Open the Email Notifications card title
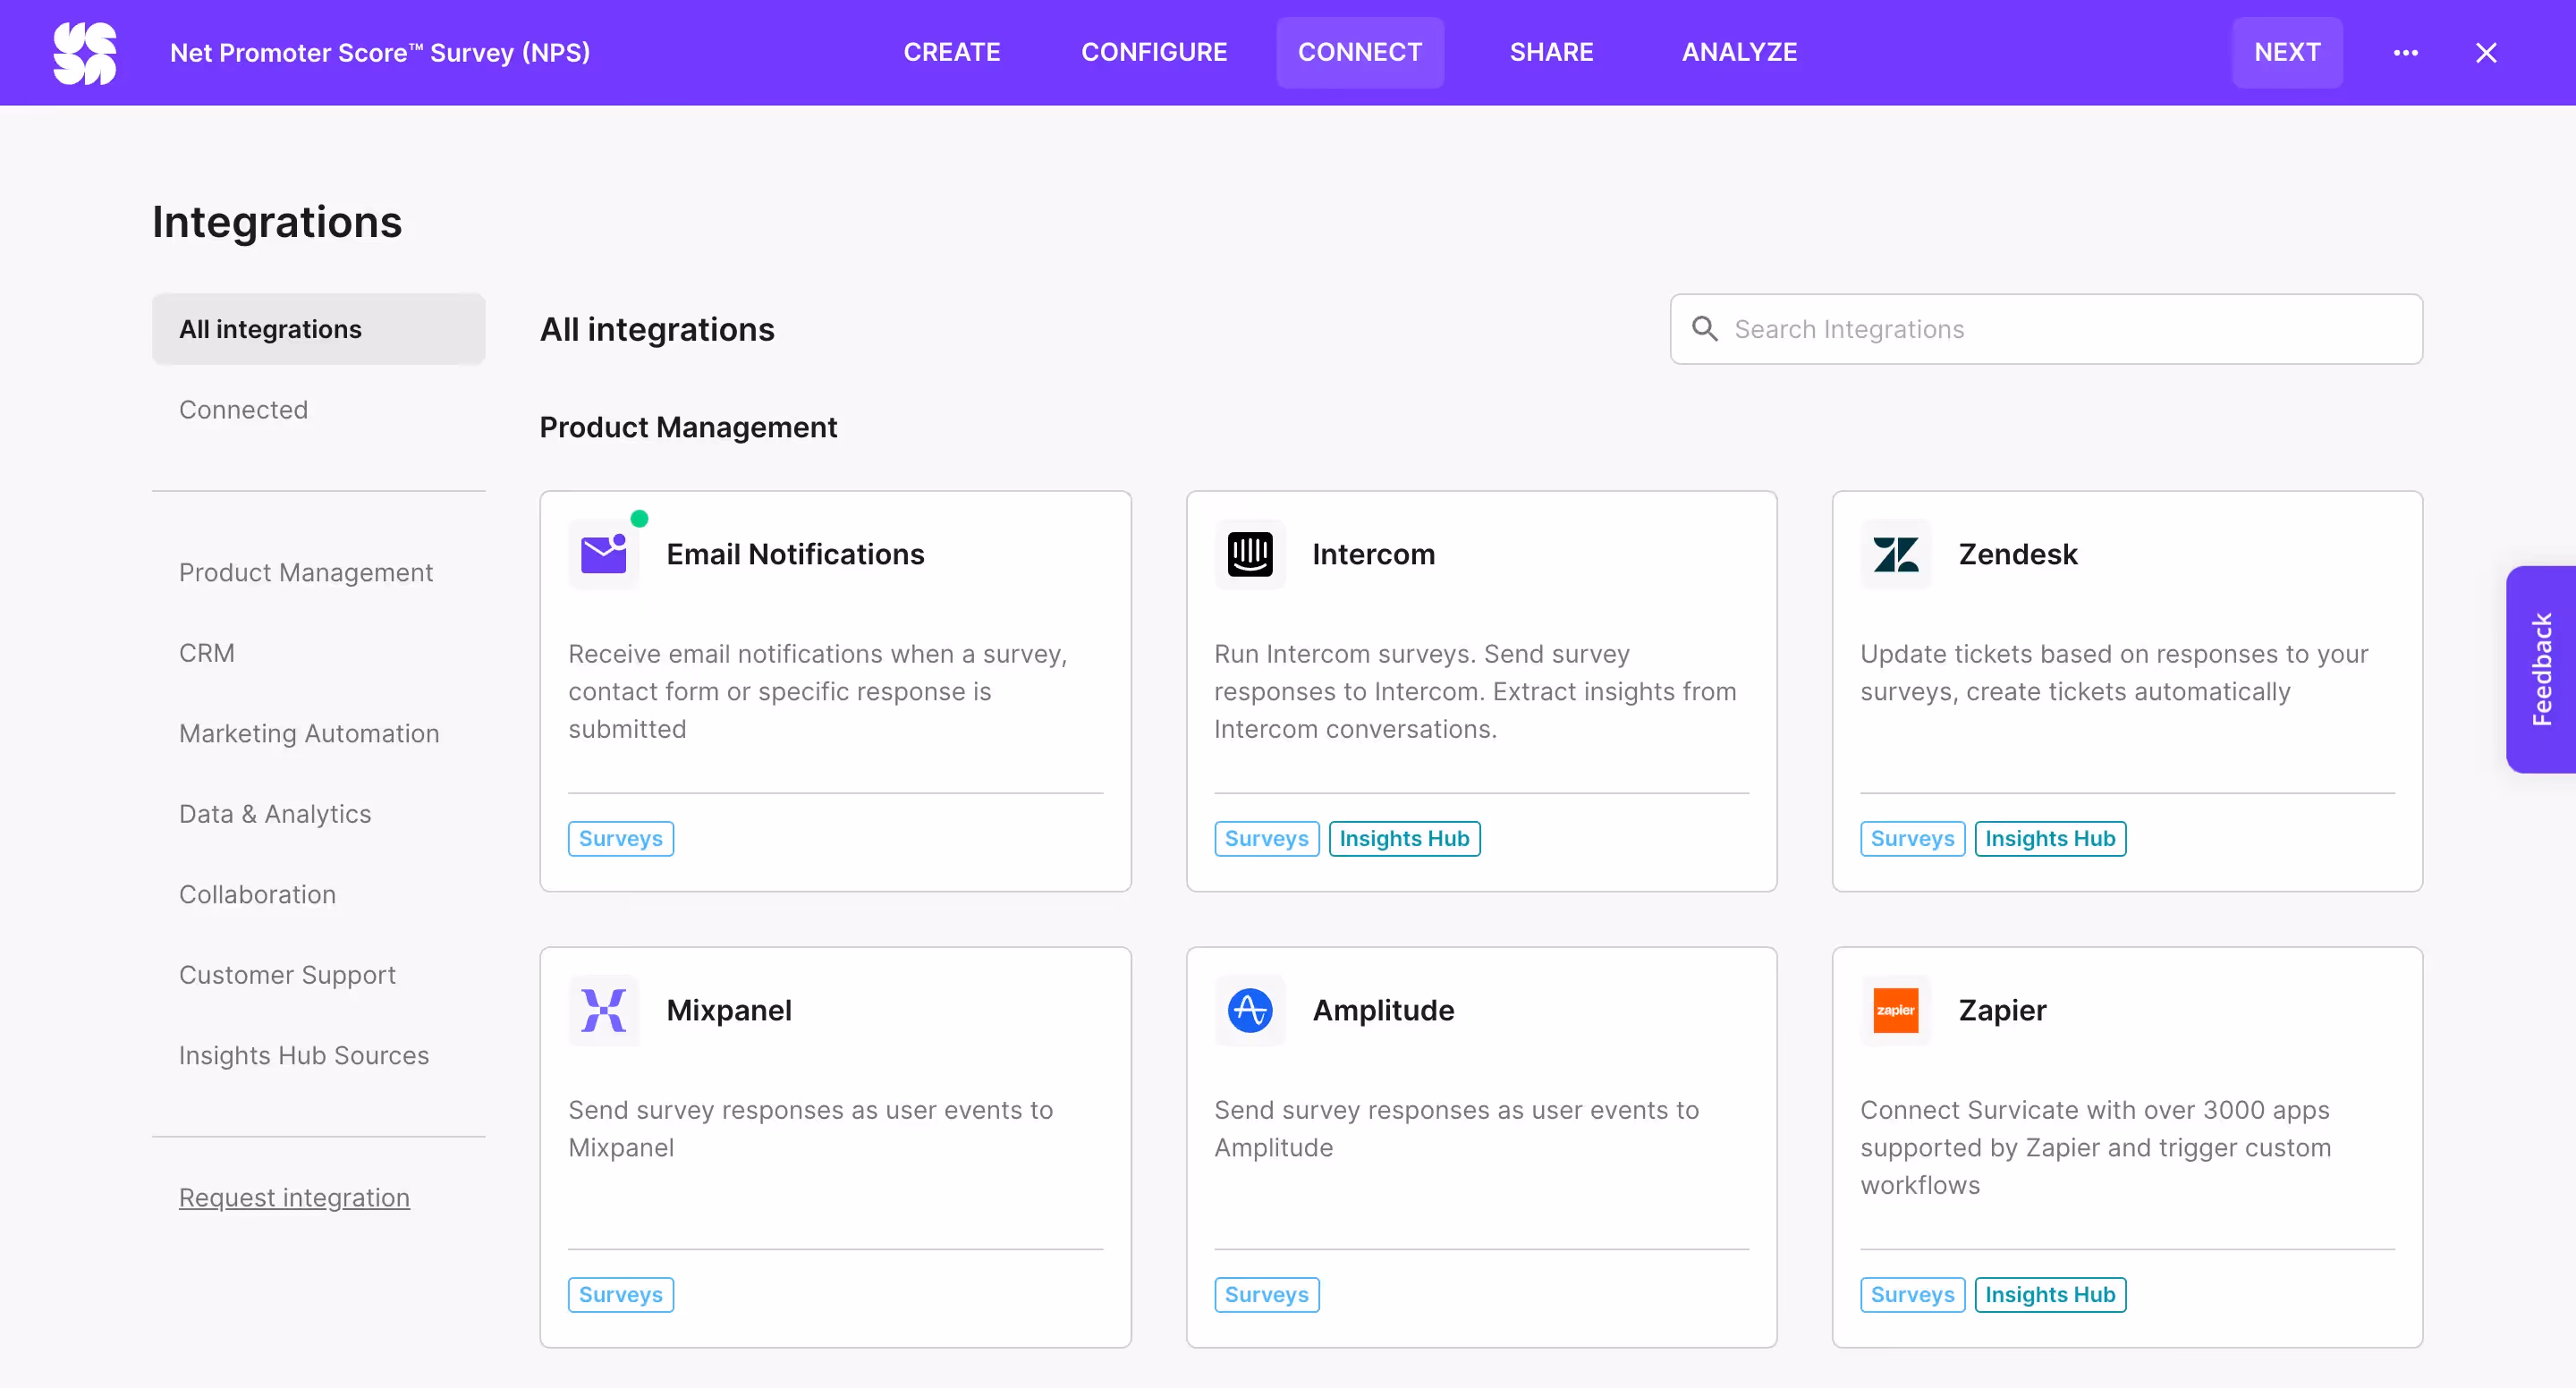2576x1388 pixels. click(795, 554)
